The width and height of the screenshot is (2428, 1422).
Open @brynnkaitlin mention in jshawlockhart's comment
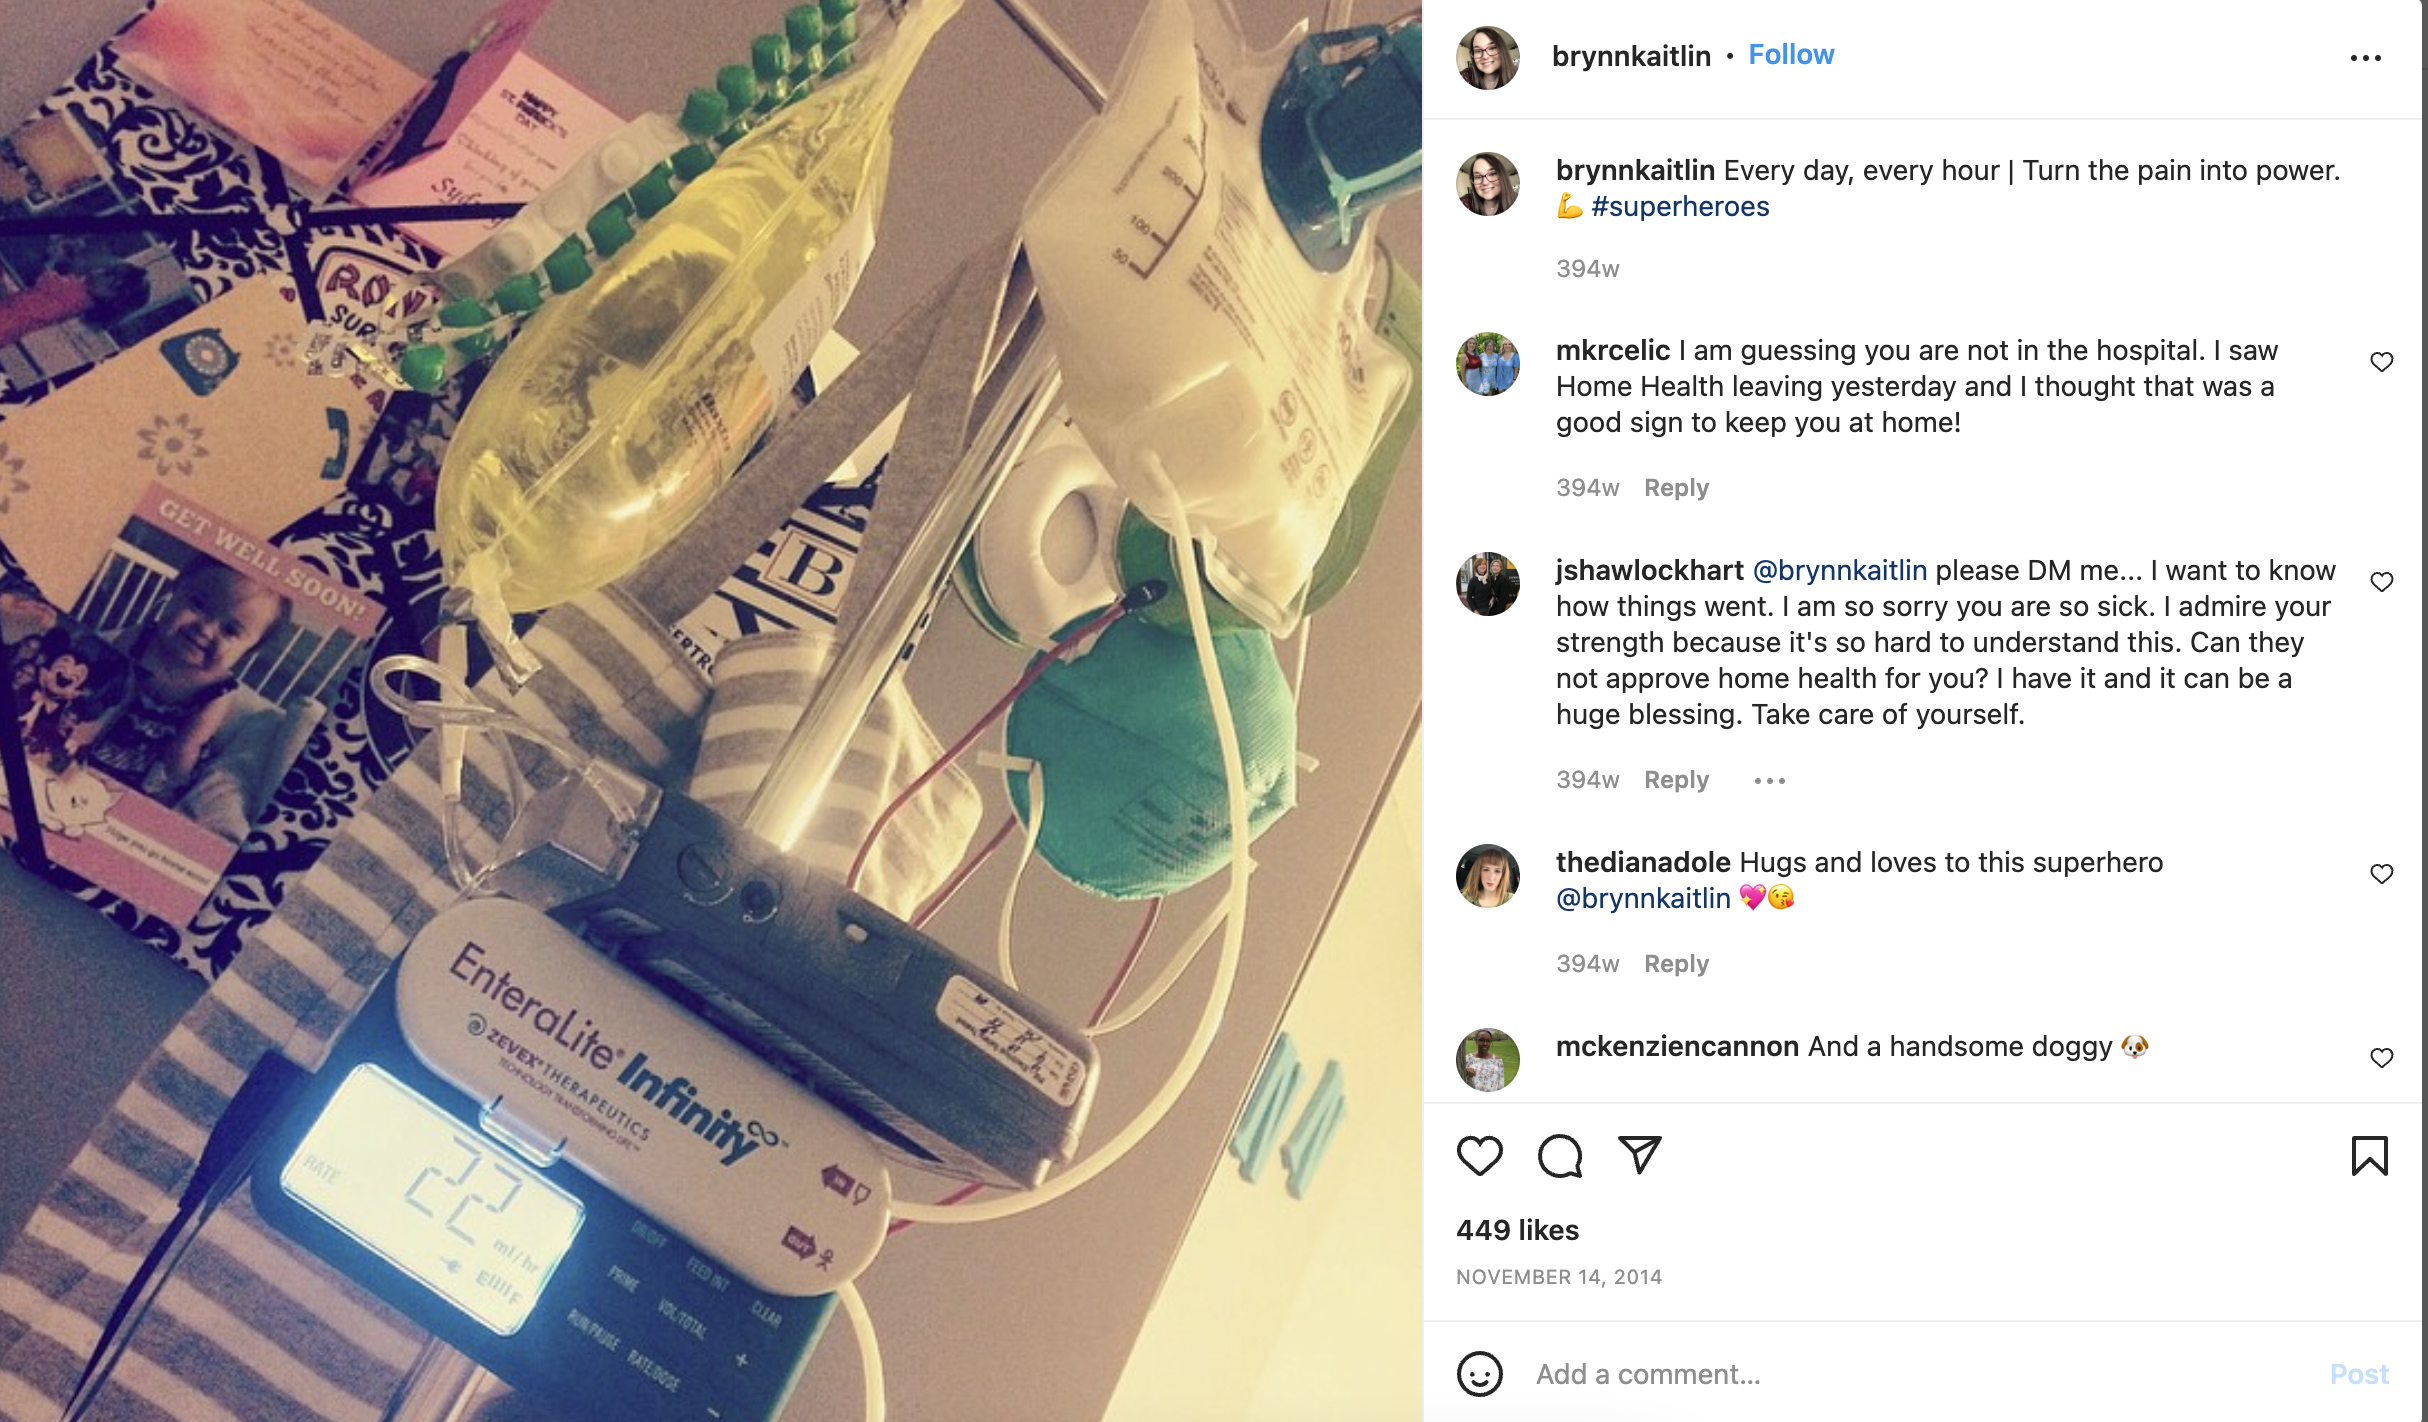pyautogui.click(x=1840, y=571)
